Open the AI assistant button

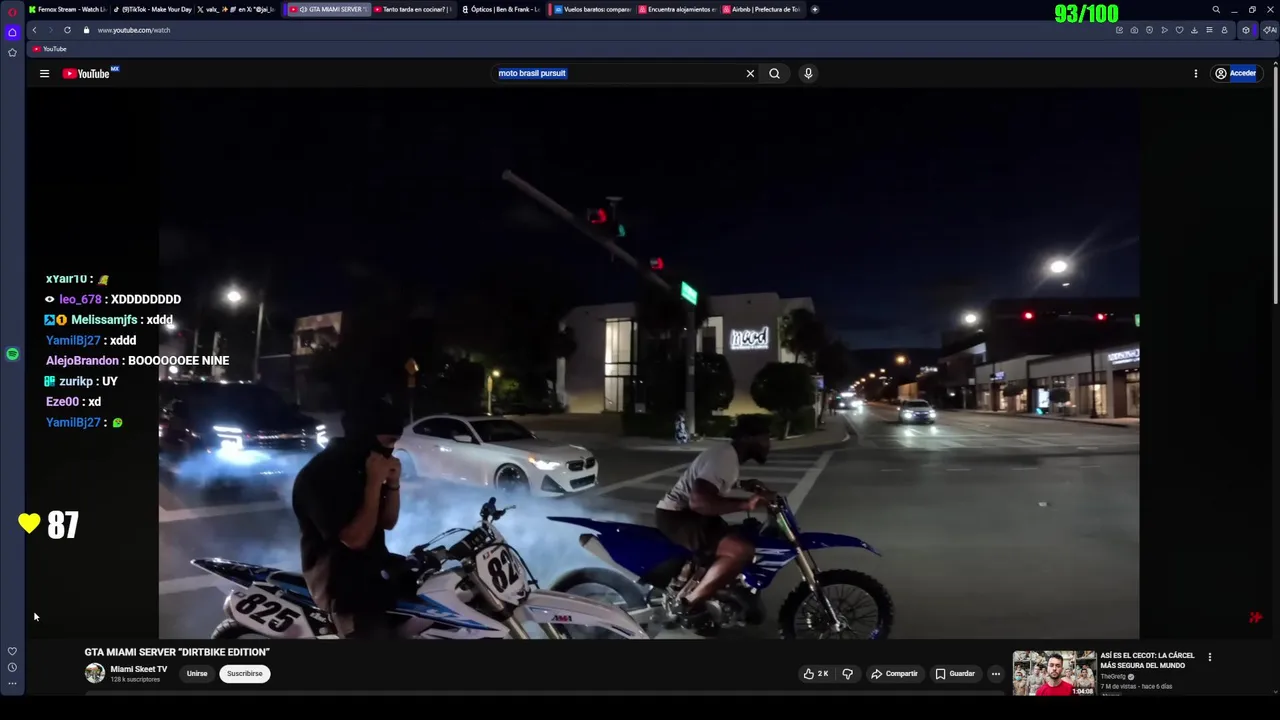(1269, 30)
